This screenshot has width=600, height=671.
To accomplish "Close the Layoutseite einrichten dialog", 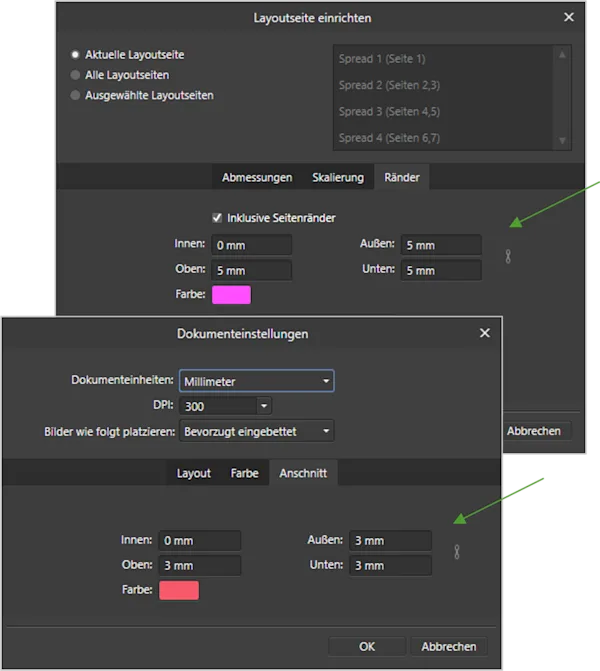I will [569, 17].
